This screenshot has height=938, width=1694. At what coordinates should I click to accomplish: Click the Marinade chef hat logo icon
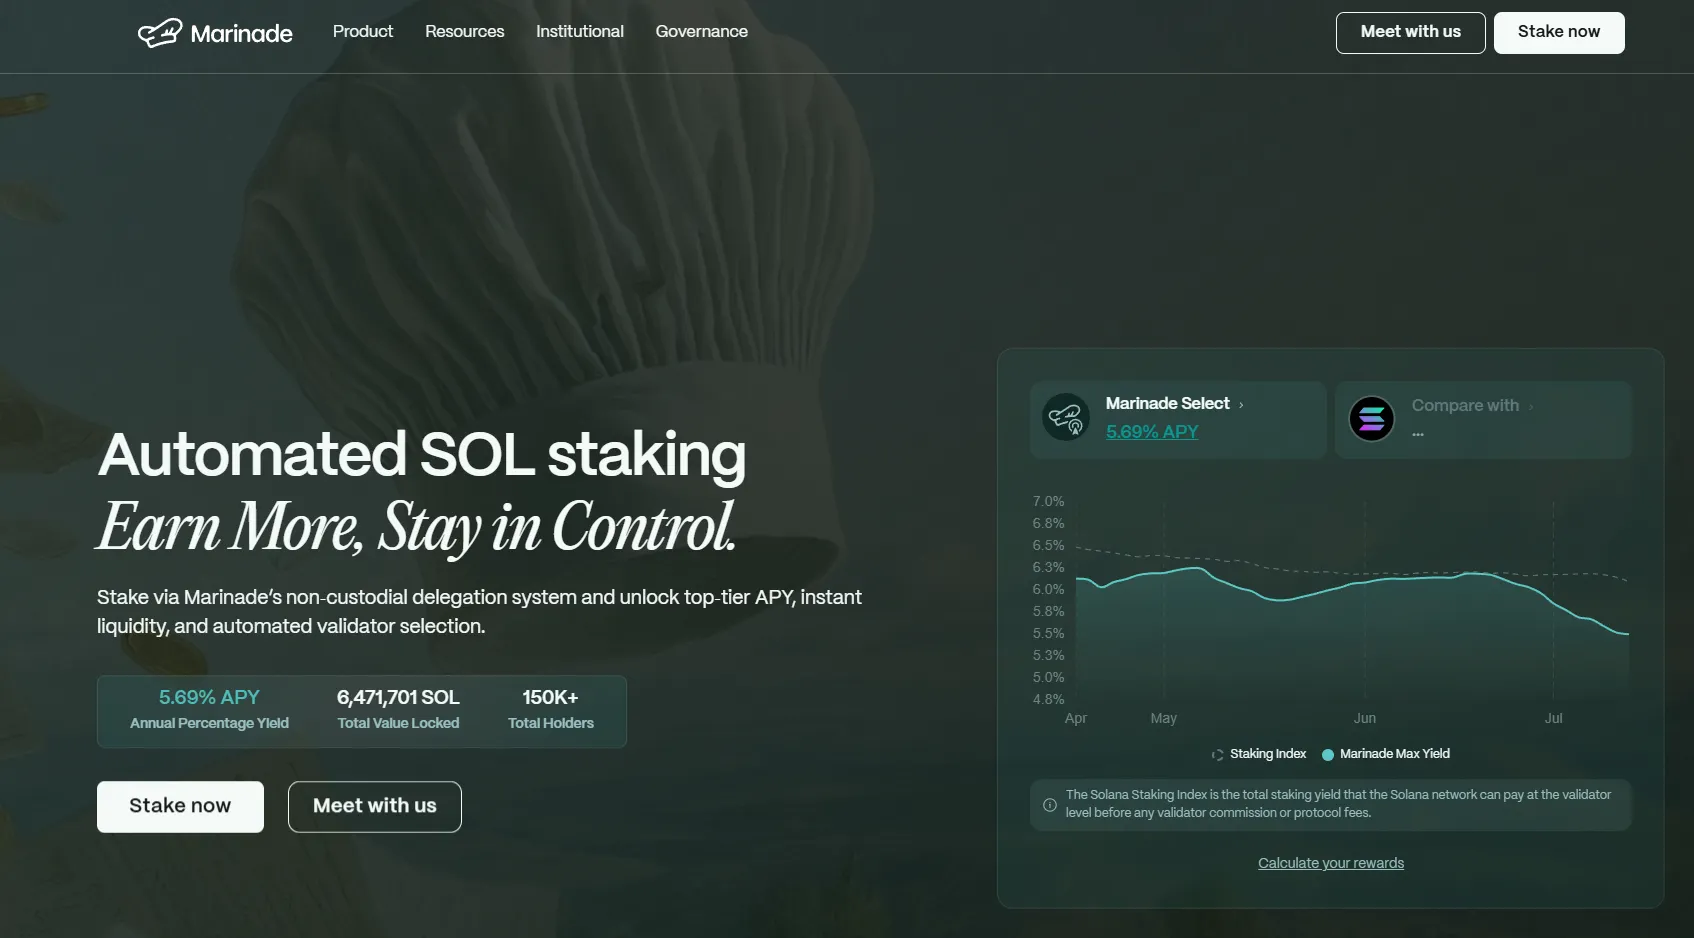tap(160, 33)
